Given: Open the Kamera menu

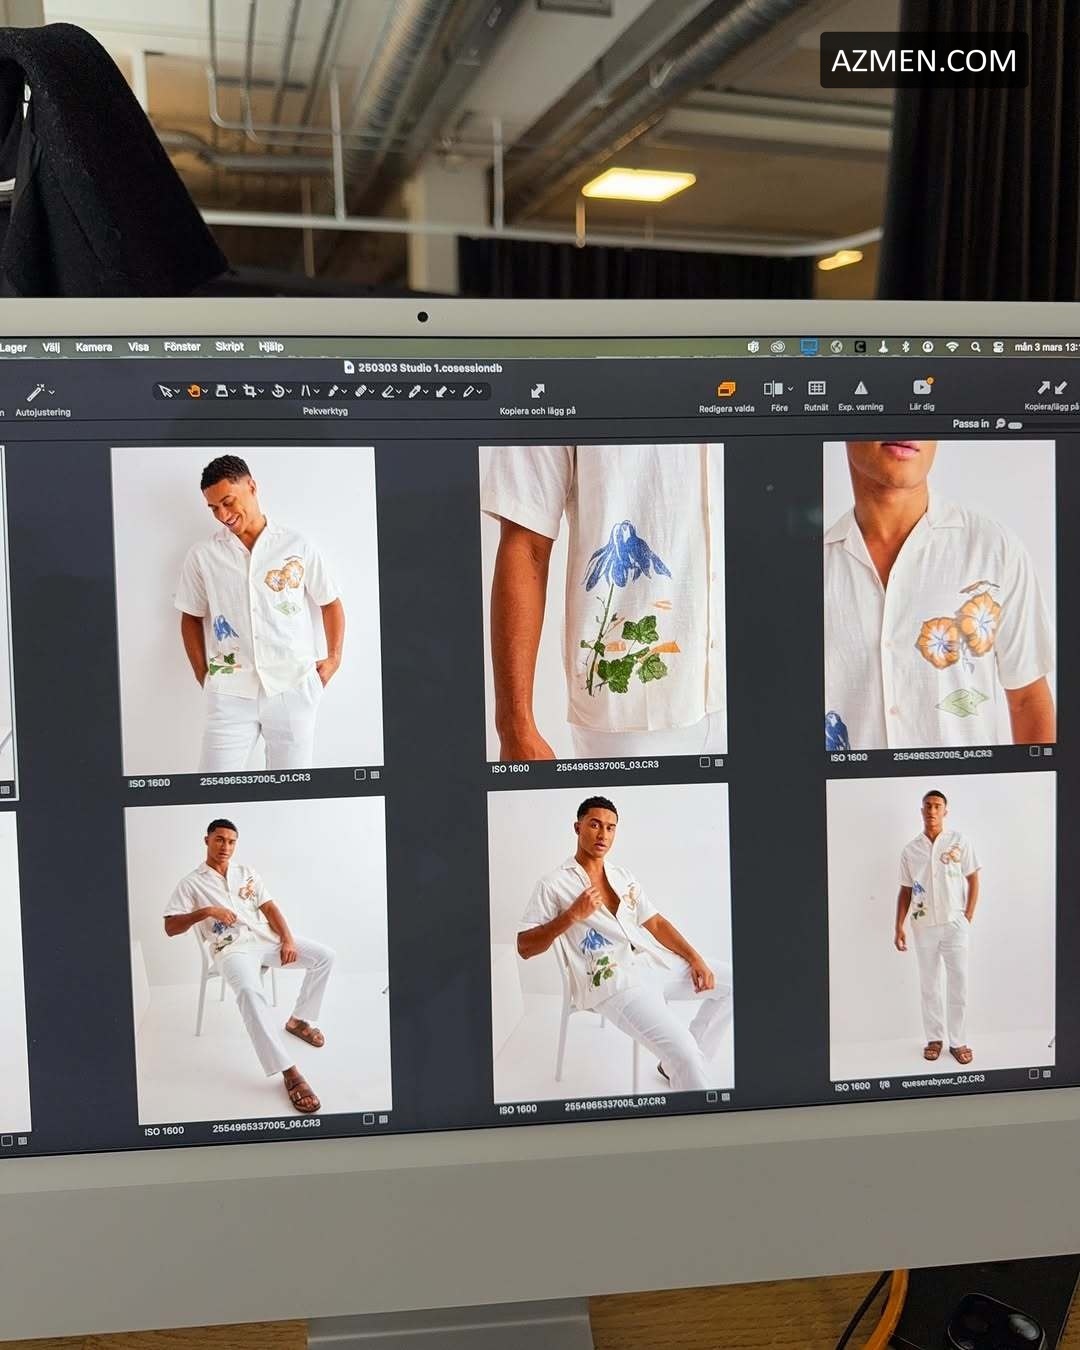Looking at the screenshot, I should click(93, 347).
